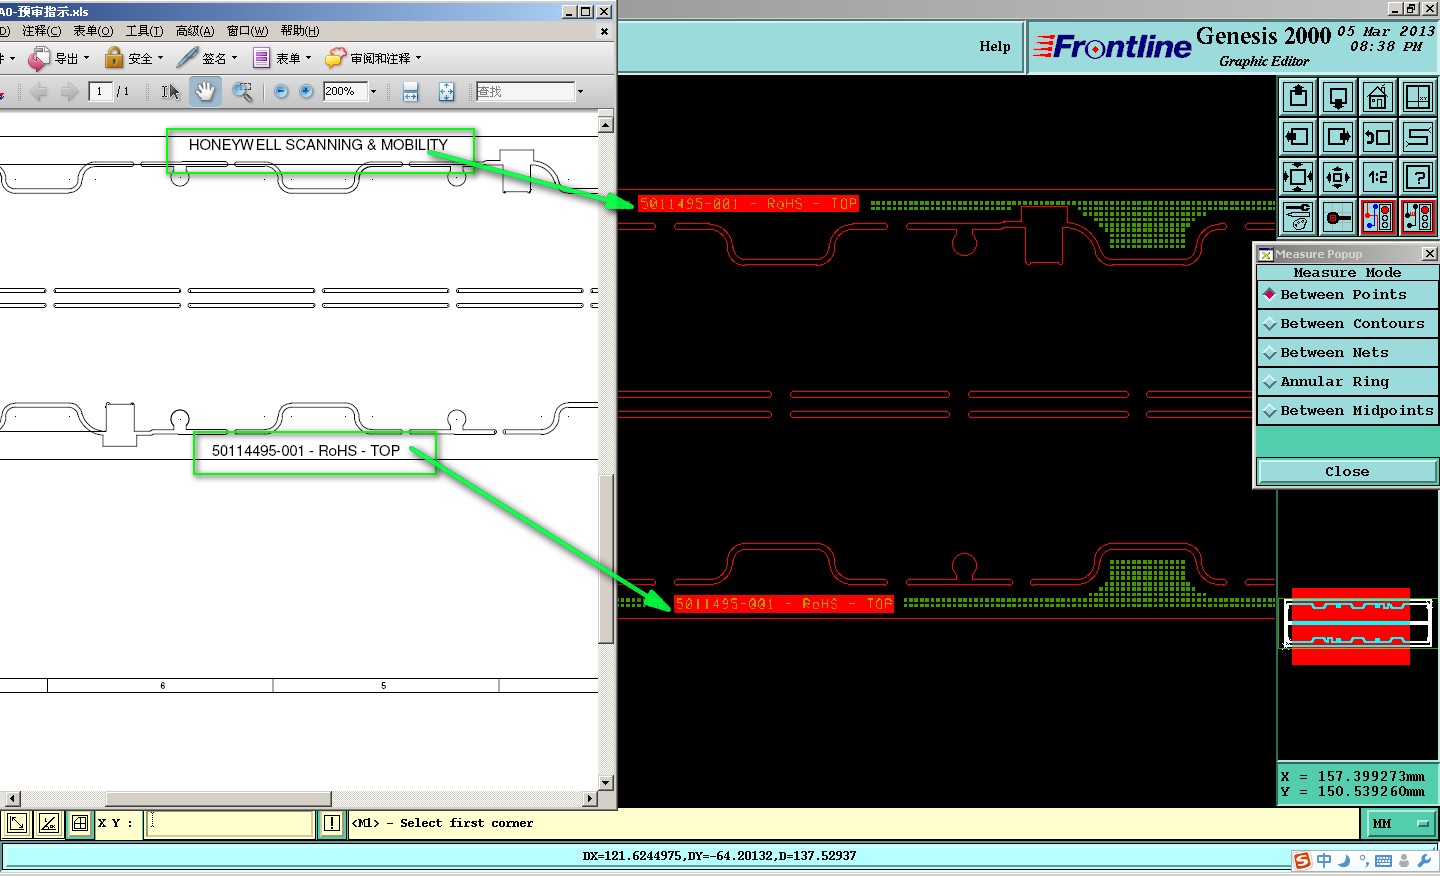Click the pan down icon in Genesis

pyautogui.click(x=1338, y=97)
